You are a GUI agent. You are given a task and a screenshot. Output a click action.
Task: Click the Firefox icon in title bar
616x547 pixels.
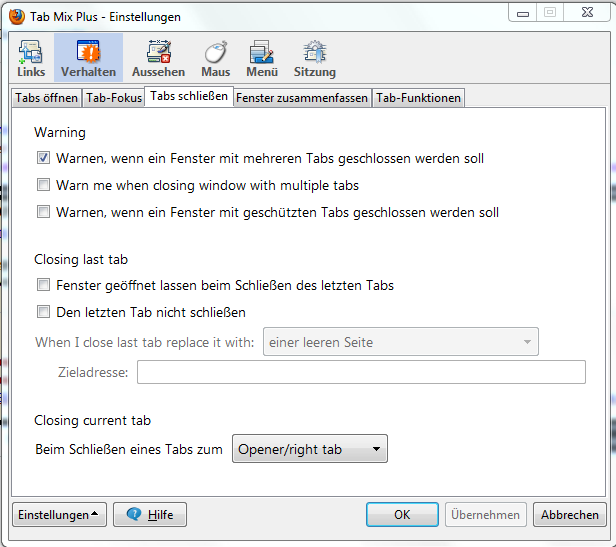(x=16, y=17)
